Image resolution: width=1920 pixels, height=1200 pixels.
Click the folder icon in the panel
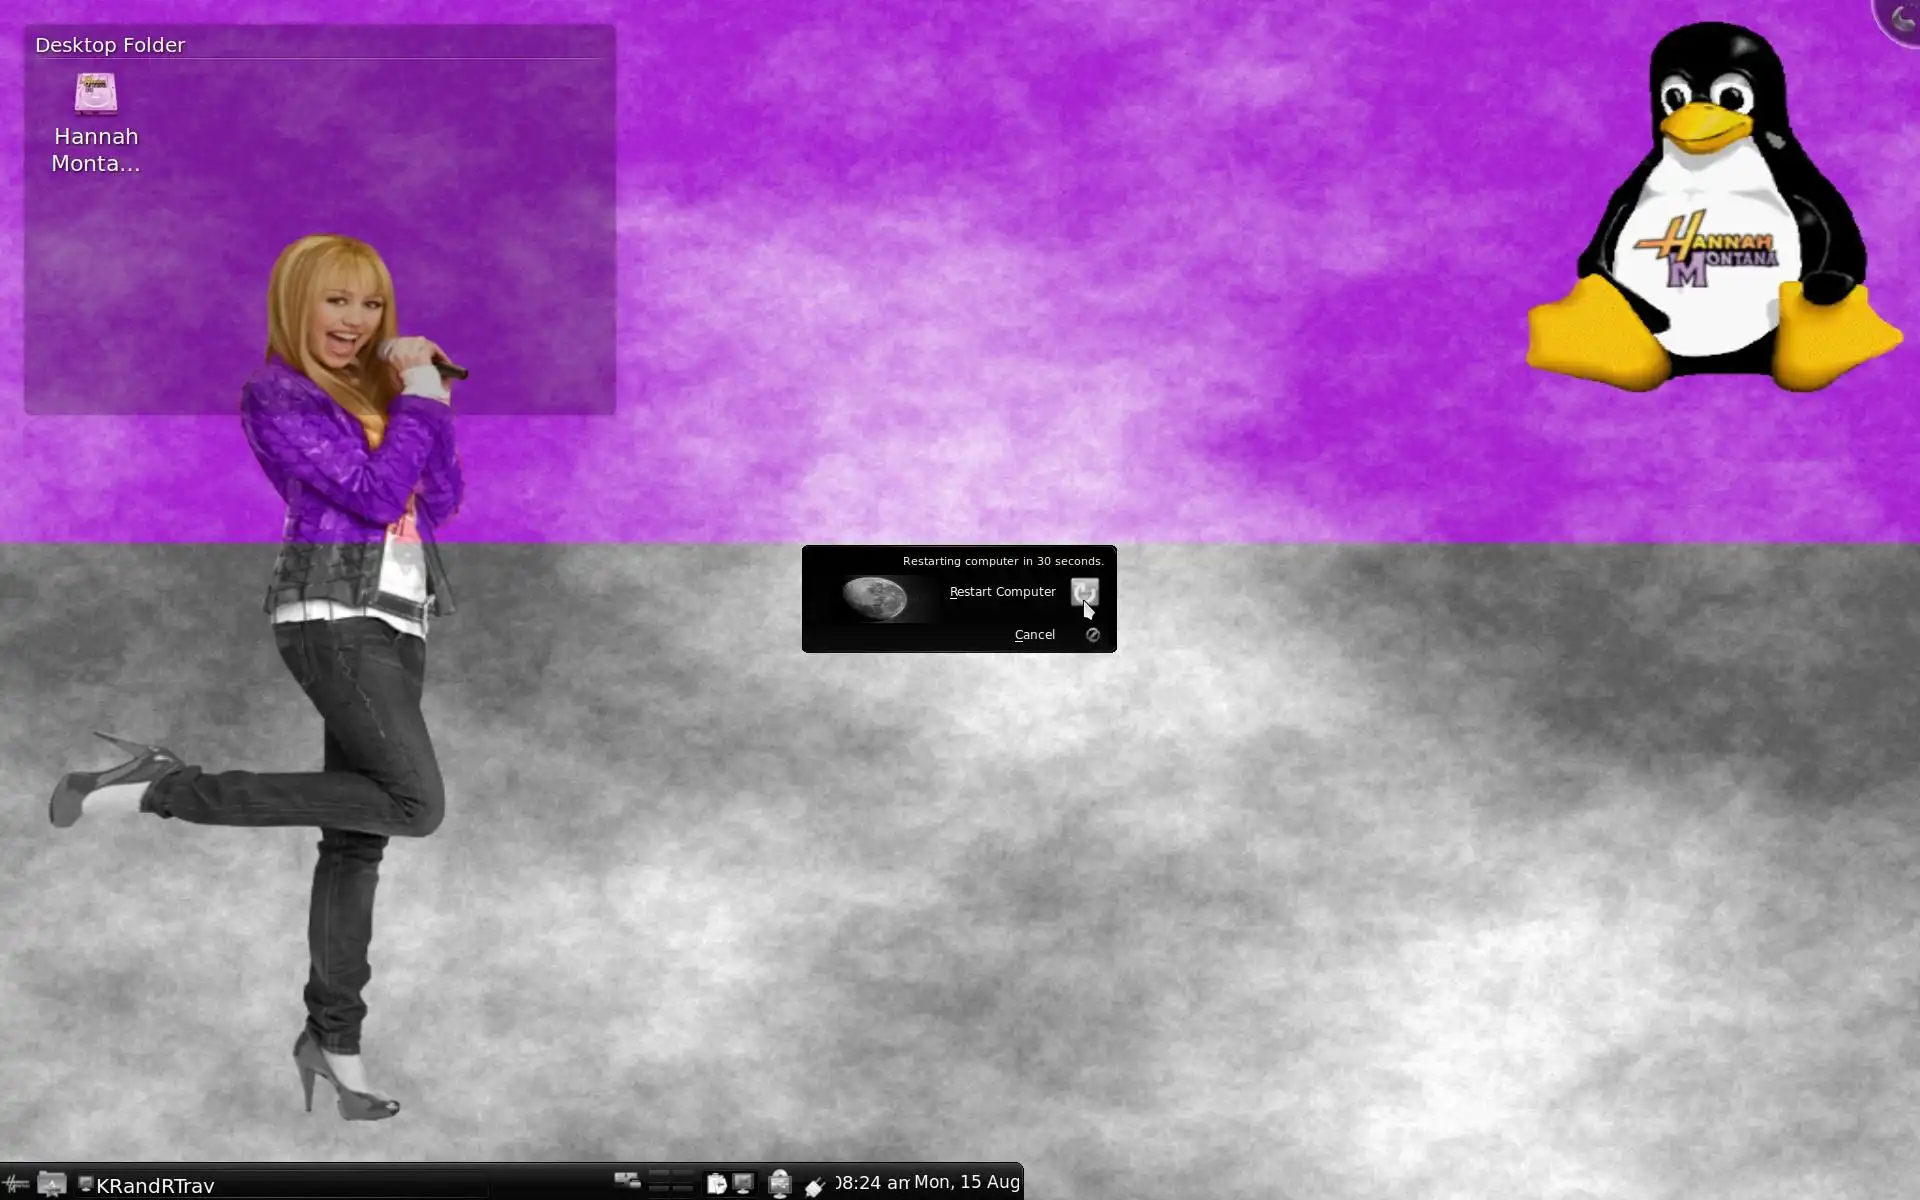[x=52, y=1184]
